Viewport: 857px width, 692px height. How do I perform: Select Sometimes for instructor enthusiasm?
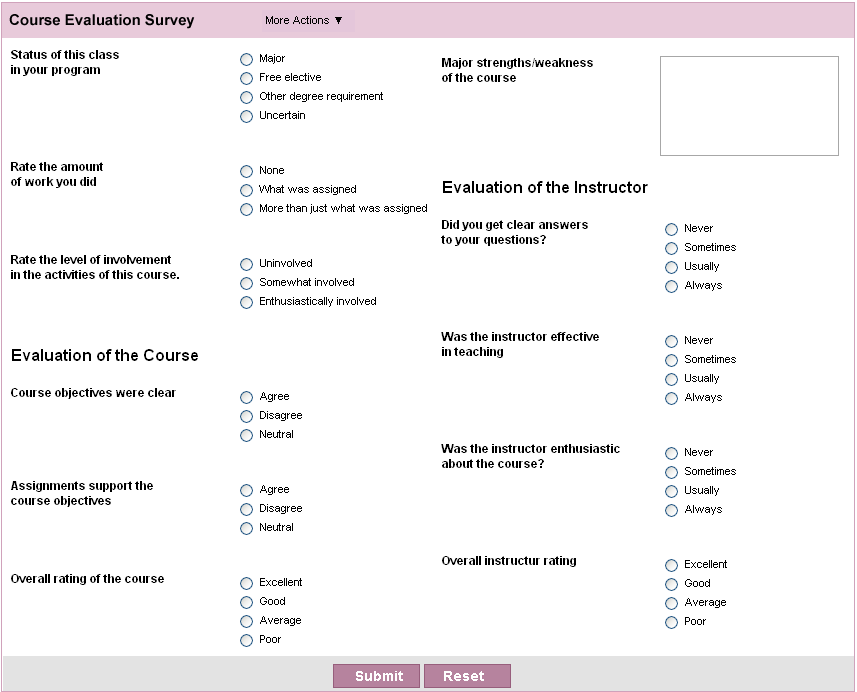pos(672,473)
